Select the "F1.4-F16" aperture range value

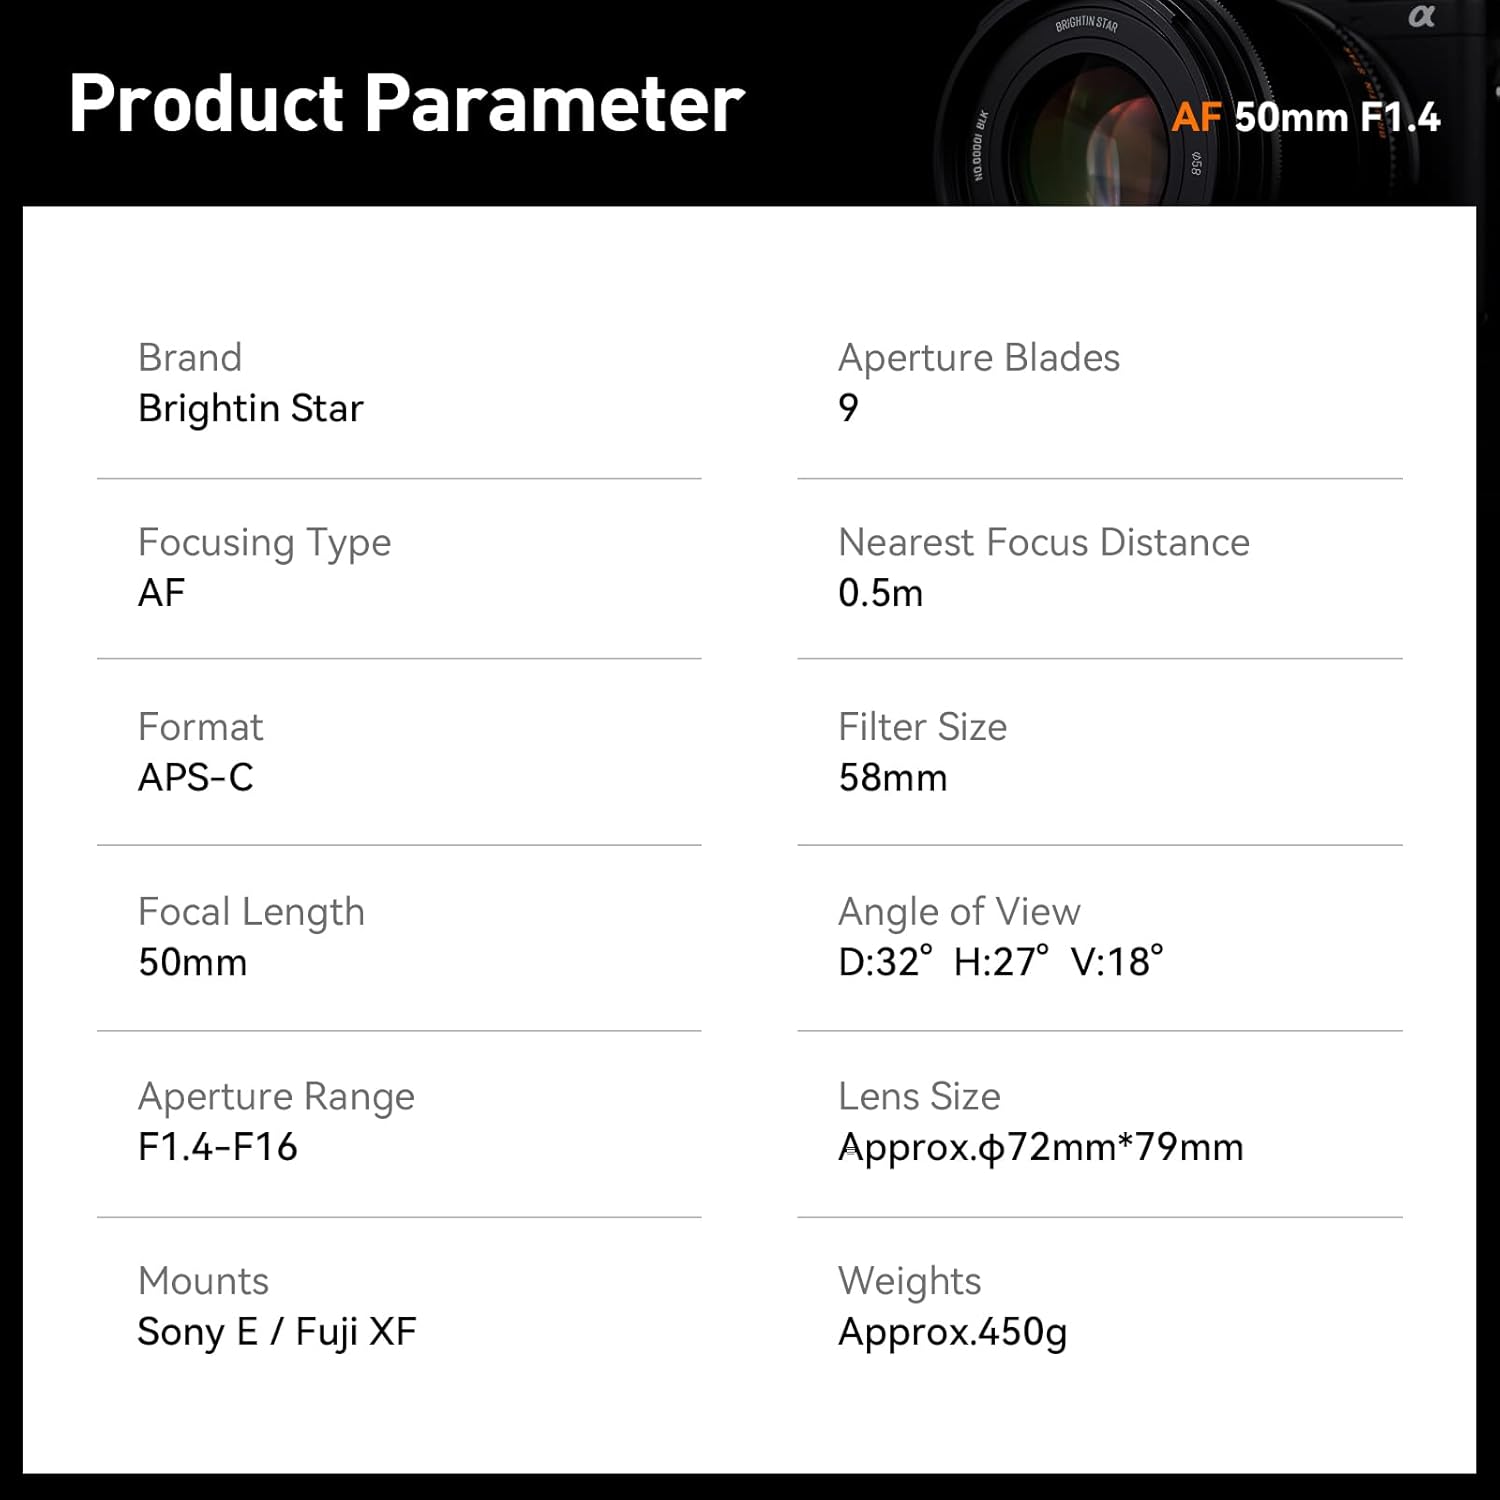(x=218, y=1146)
